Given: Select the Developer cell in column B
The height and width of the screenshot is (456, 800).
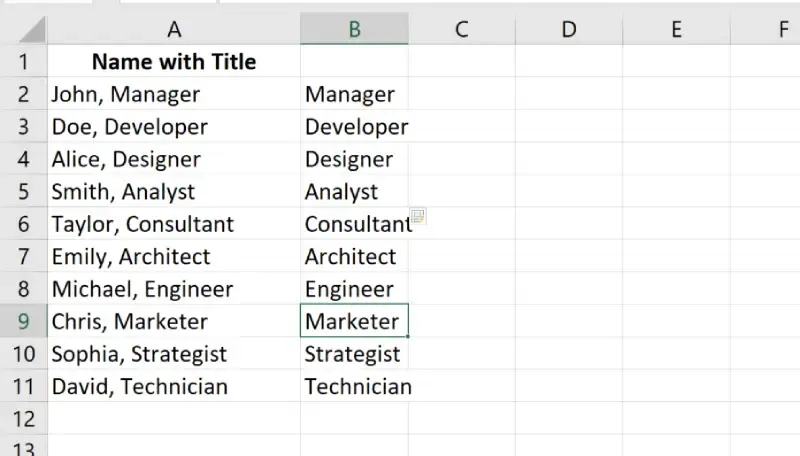Looking at the screenshot, I should pyautogui.click(x=354, y=126).
